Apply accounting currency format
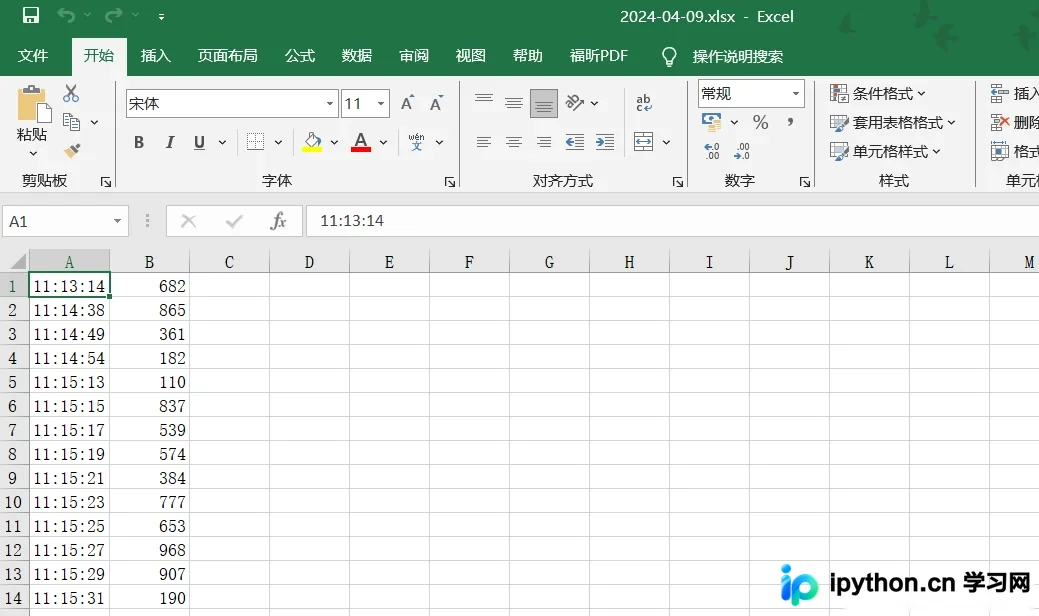Viewport: 1039px width, 616px height. (x=712, y=122)
